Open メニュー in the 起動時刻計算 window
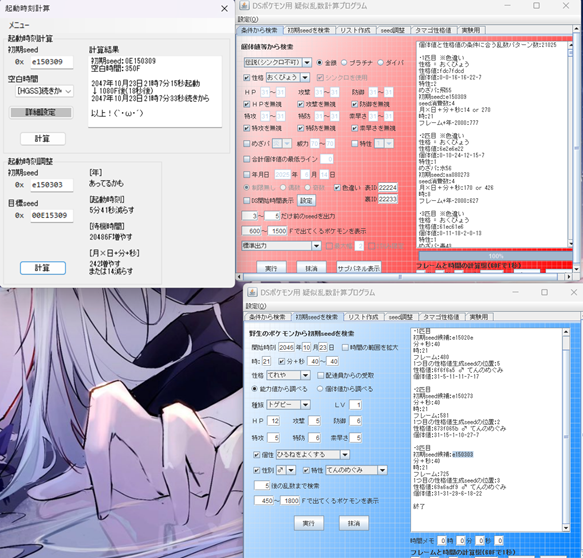 coord(19,25)
